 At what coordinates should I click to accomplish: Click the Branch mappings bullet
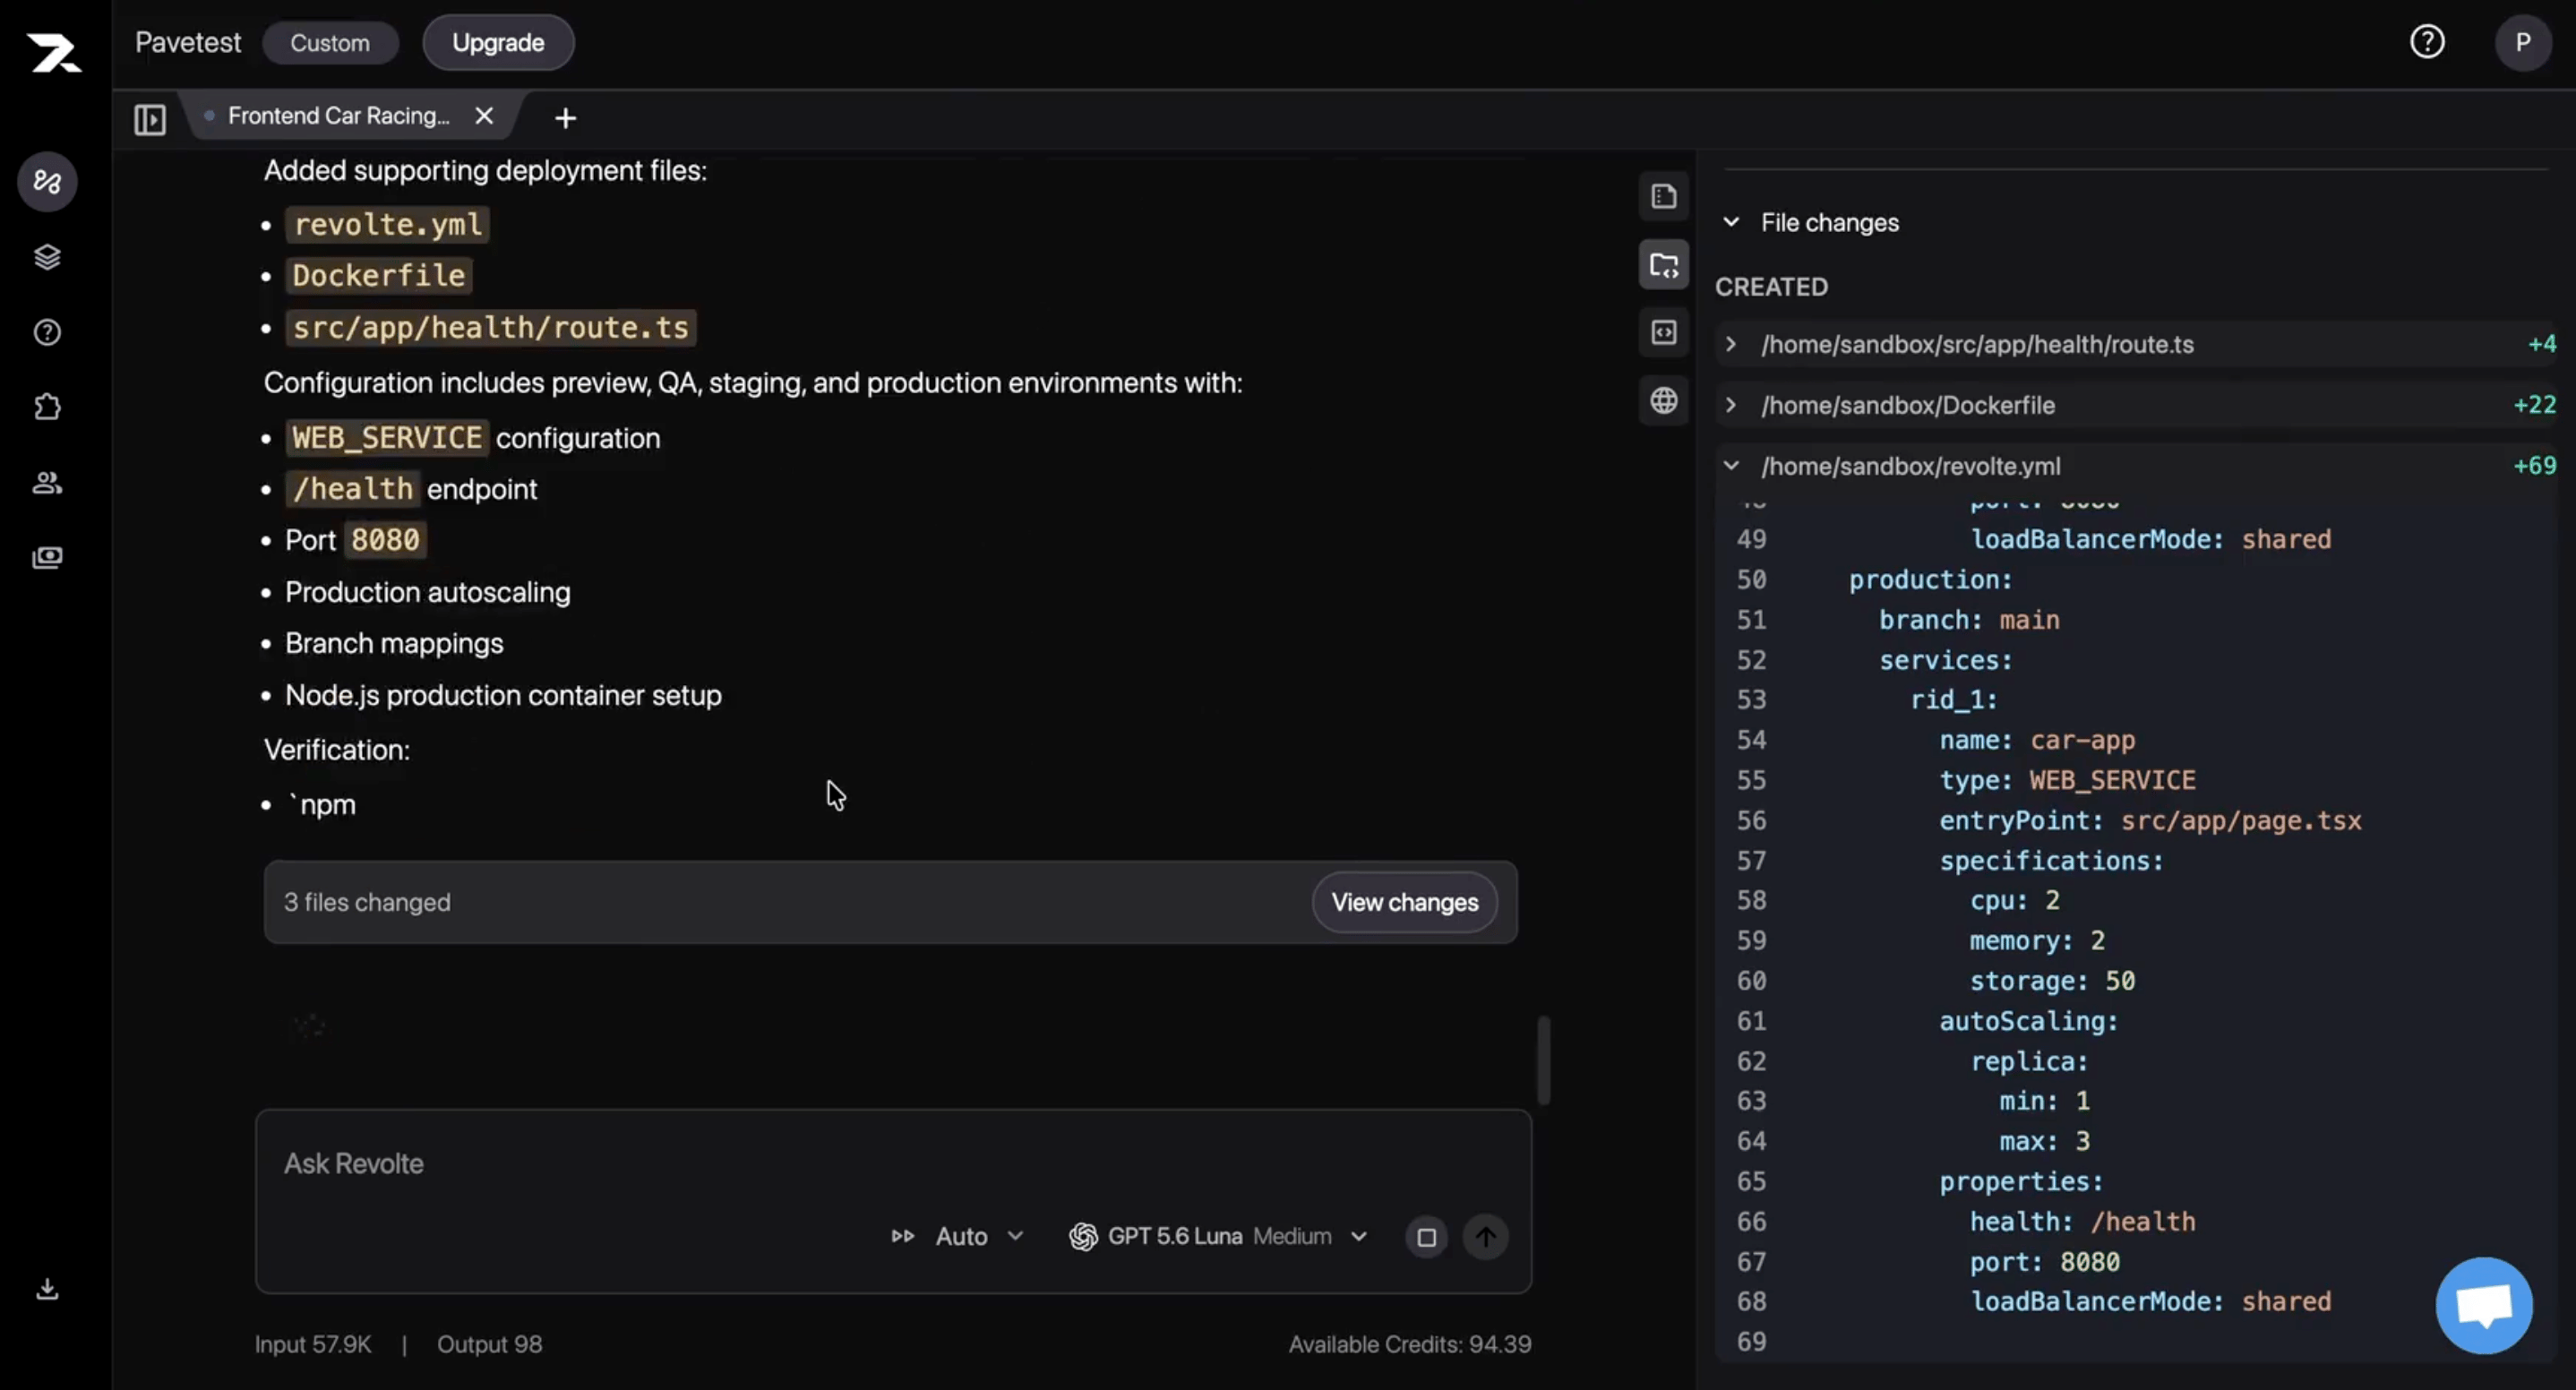tap(394, 643)
